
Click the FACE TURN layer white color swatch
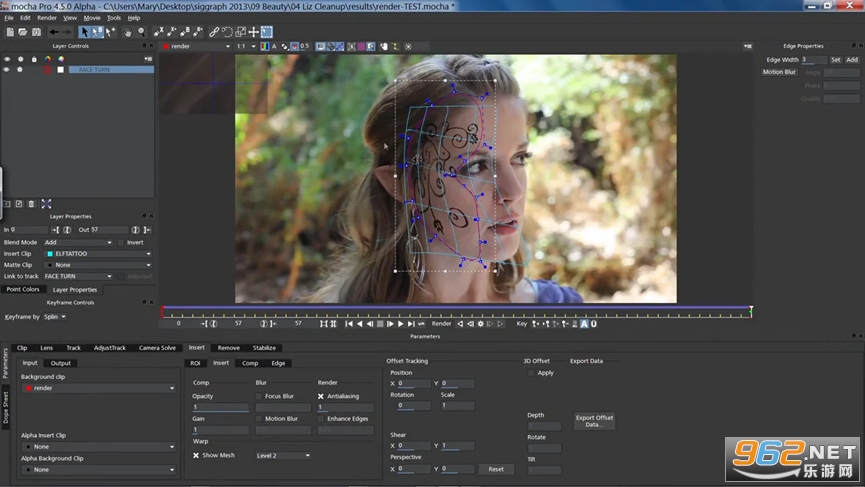pos(61,69)
